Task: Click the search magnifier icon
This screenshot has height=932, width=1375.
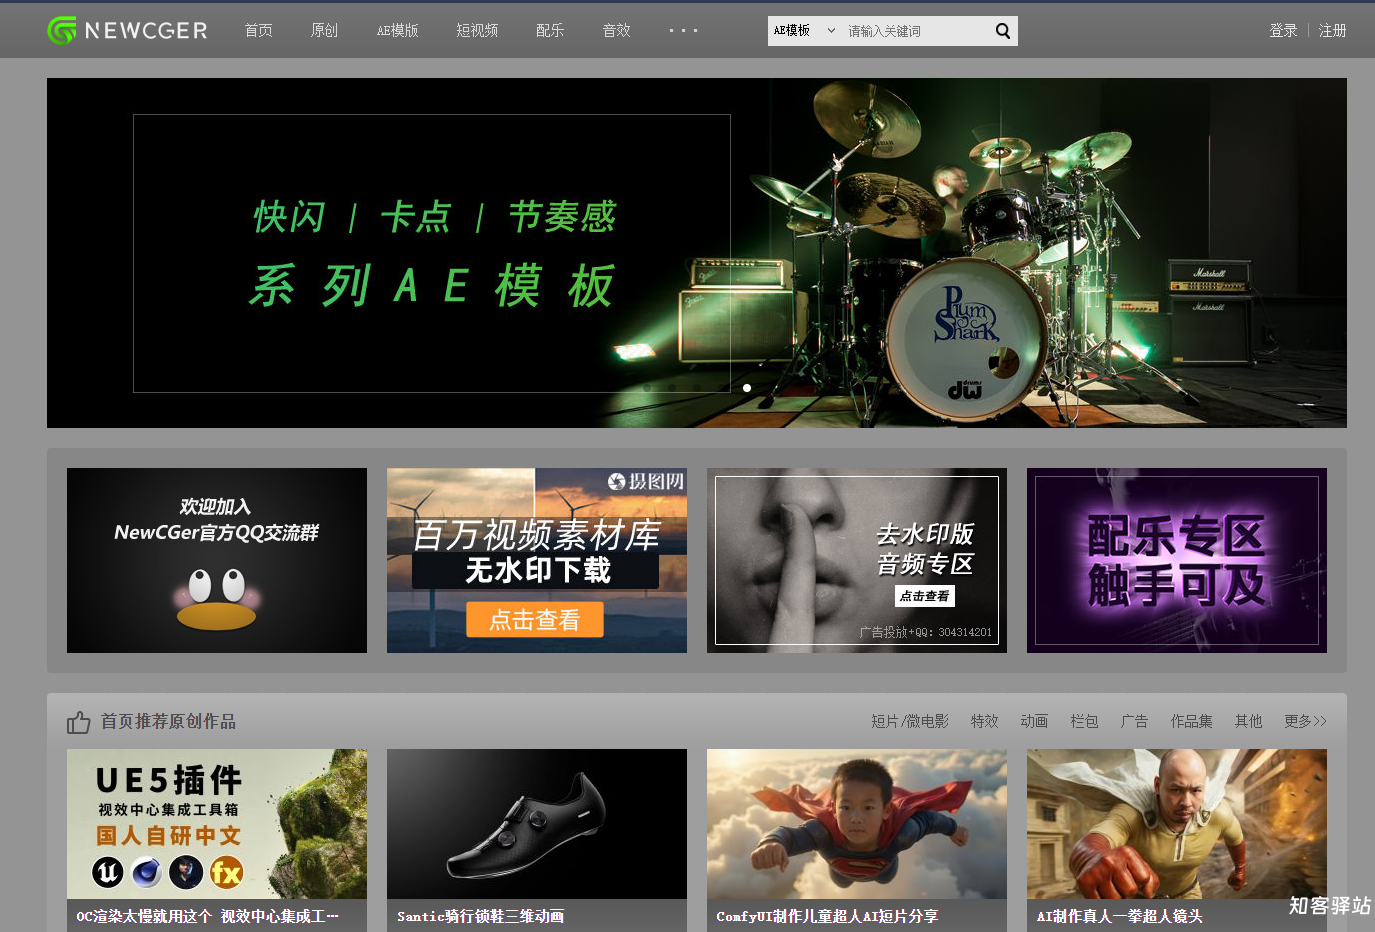Action: [1002, 31]
